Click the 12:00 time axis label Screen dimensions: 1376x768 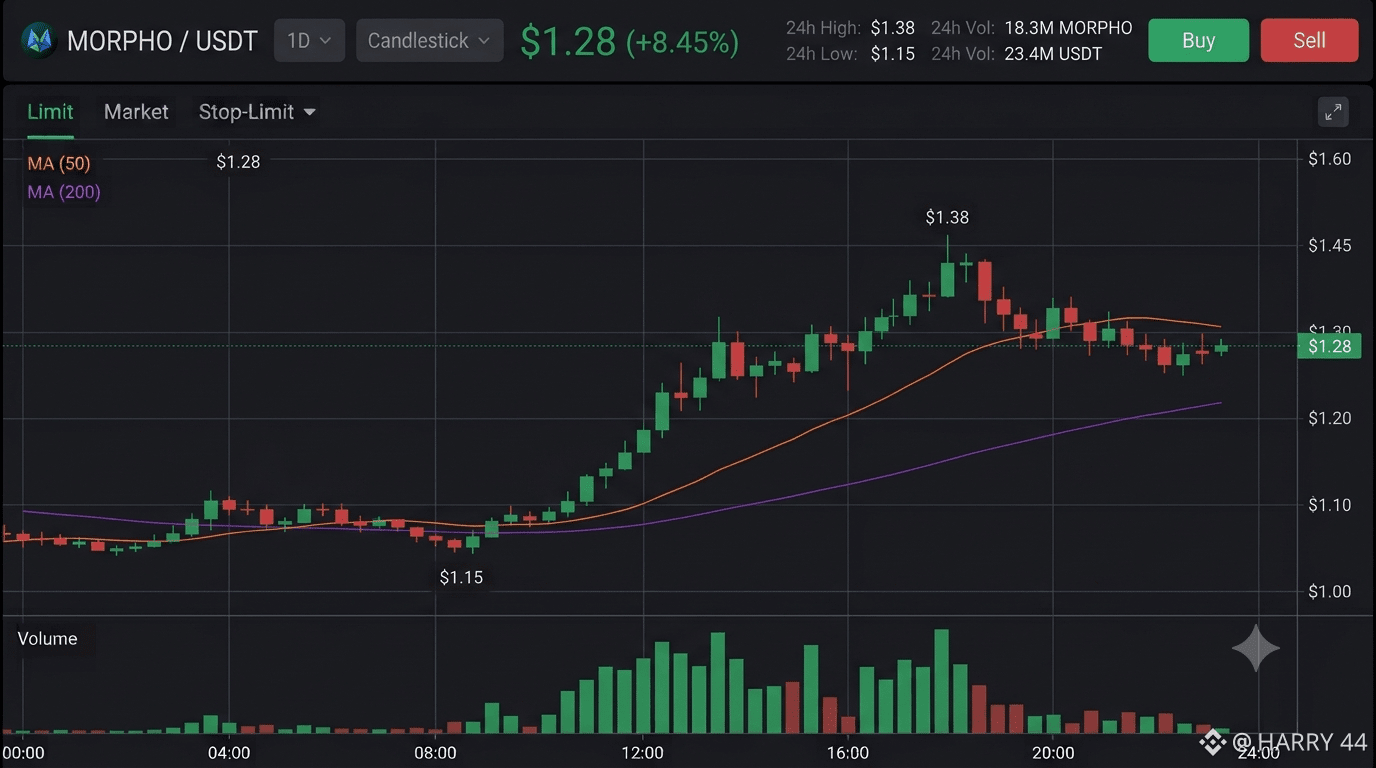coord(642,752)
